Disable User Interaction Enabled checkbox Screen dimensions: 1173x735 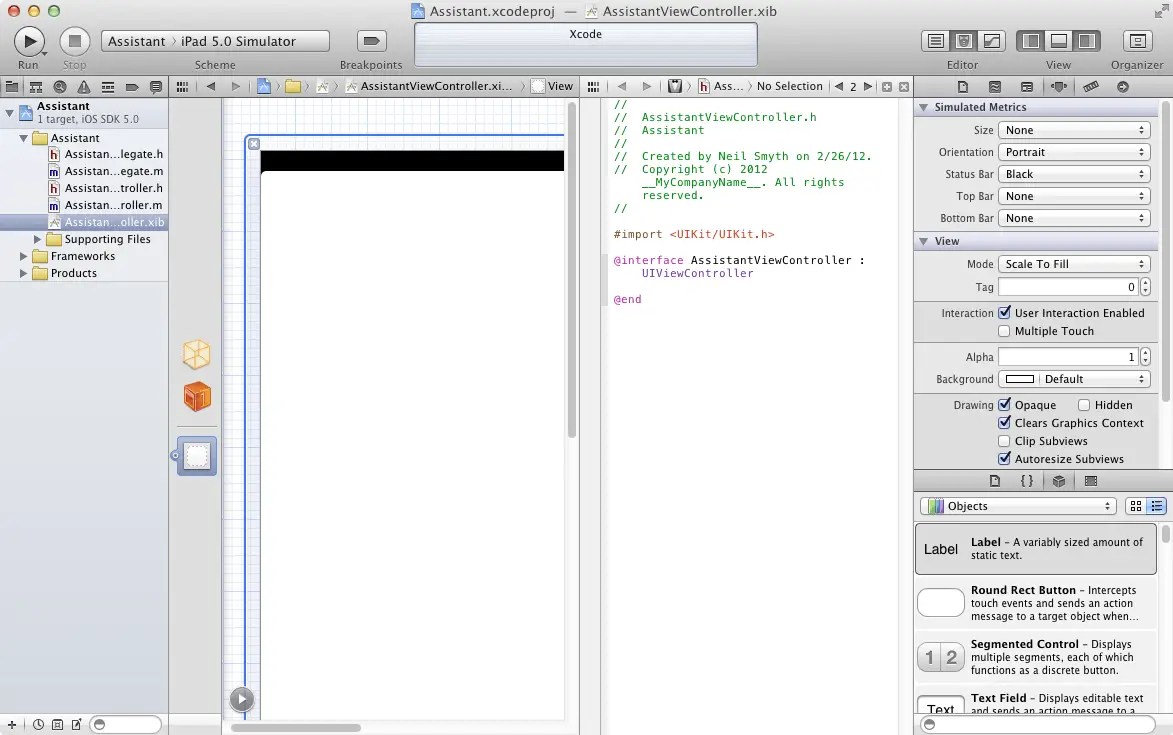(x=1005, y=313)
